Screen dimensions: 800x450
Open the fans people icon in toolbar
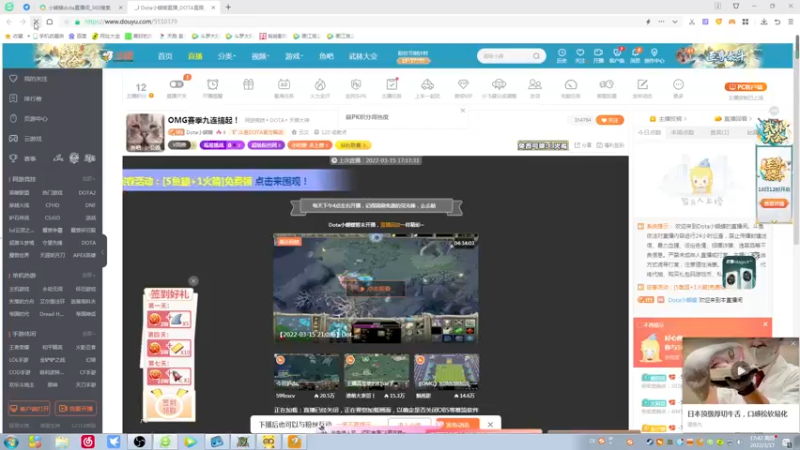[535, 85]
